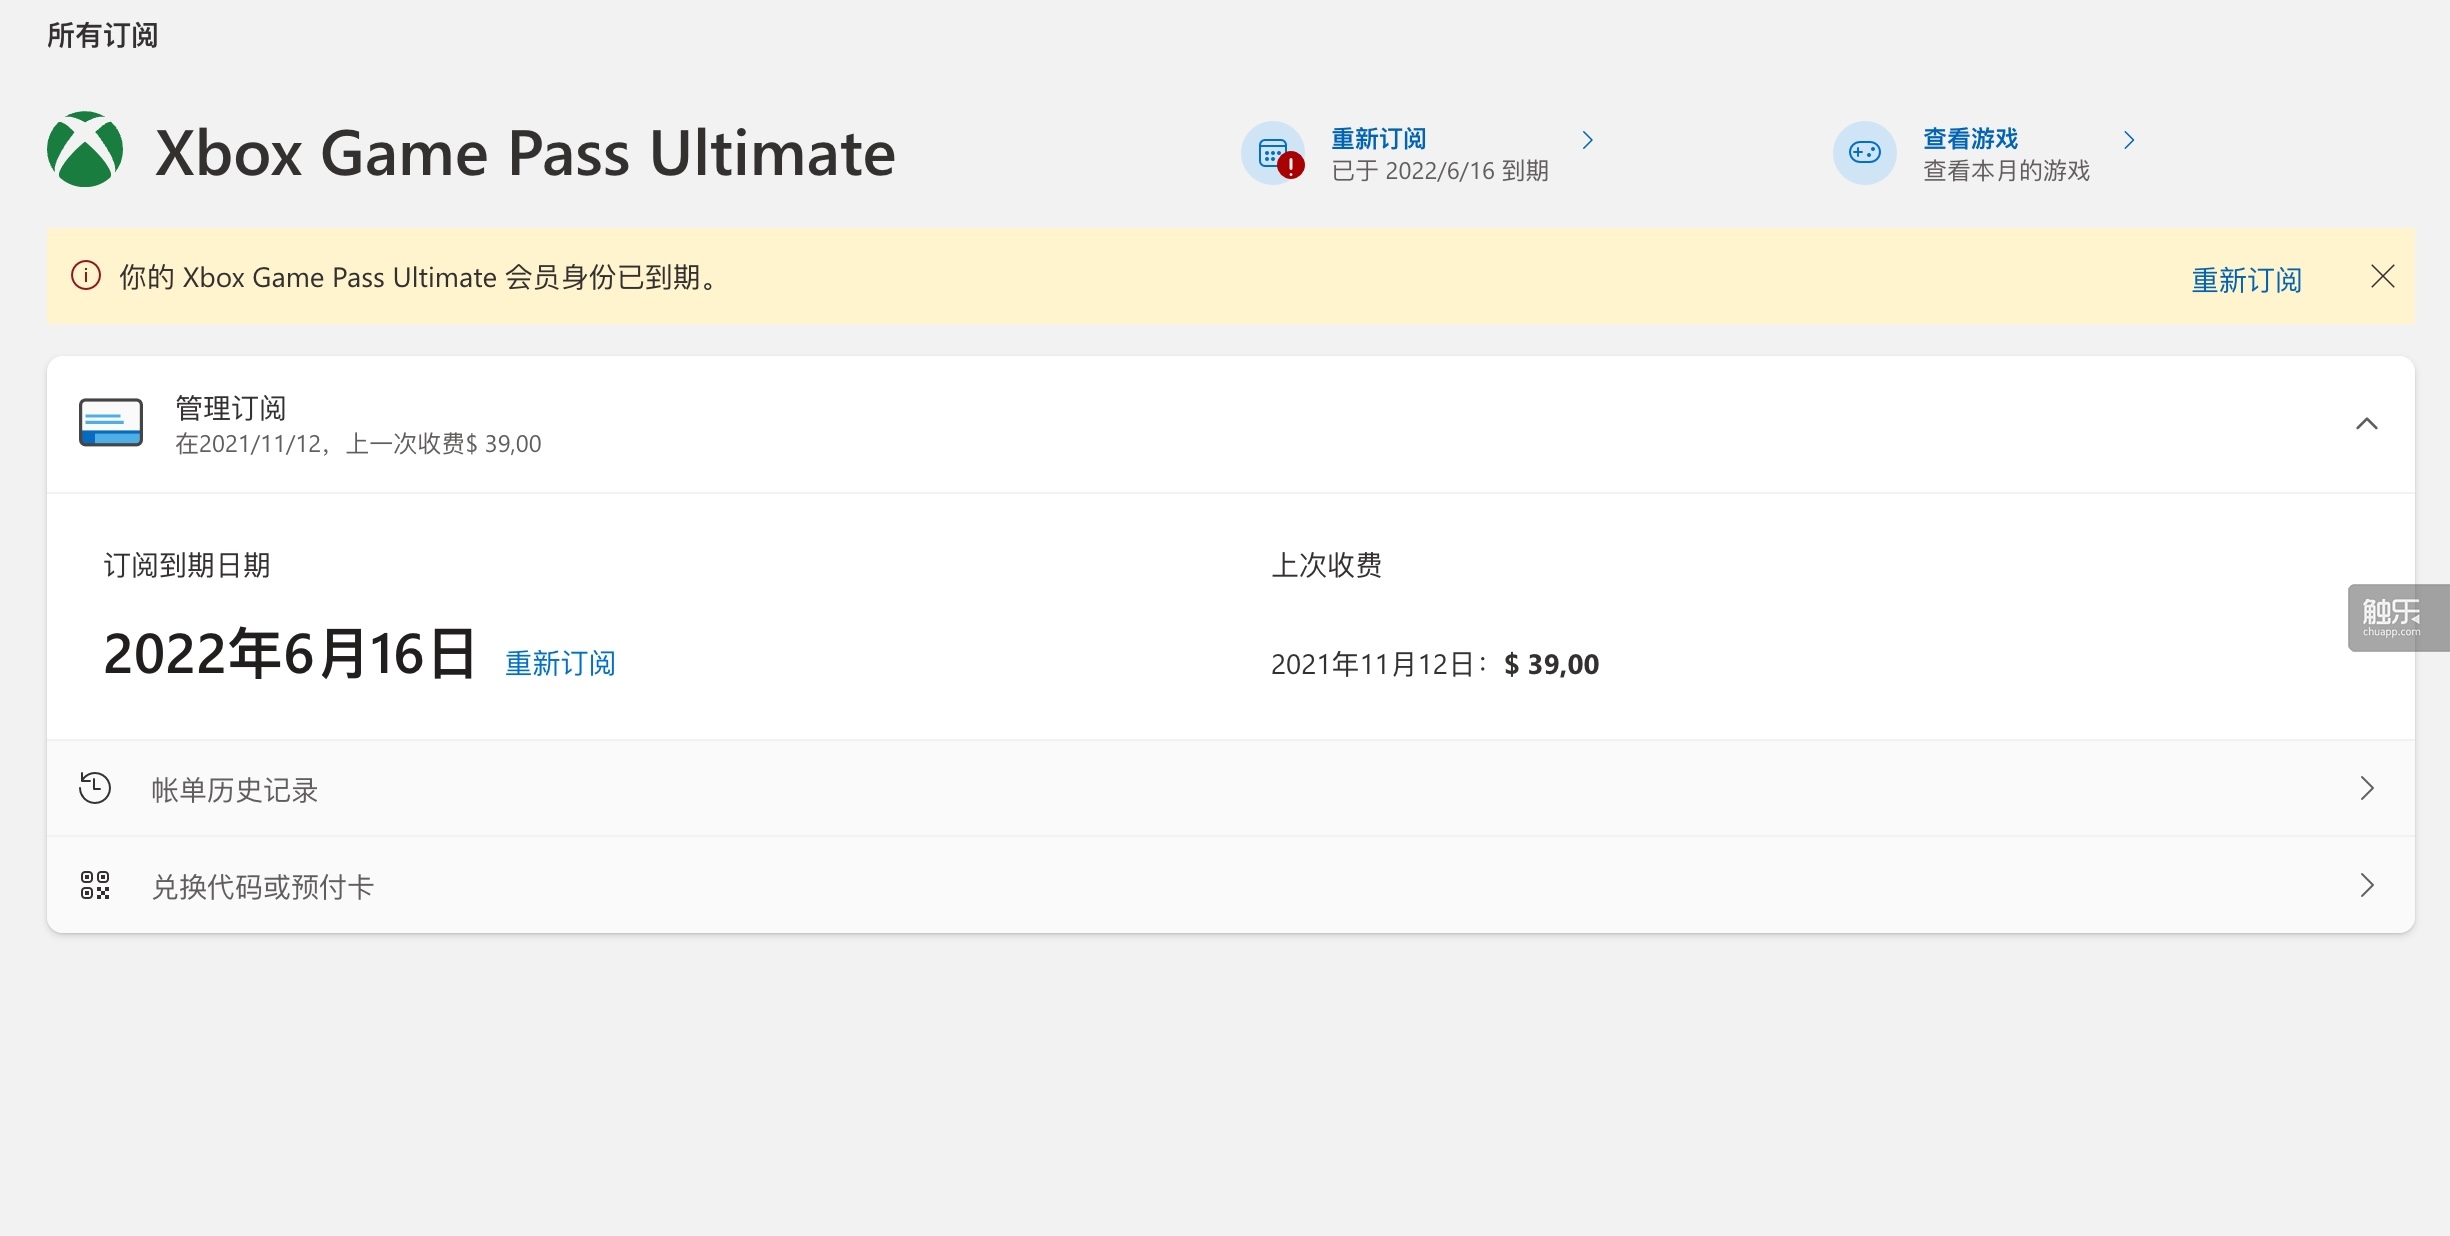
Task: Click 重新订阅 in the expiry banner
Action: tap(2246, 279)
